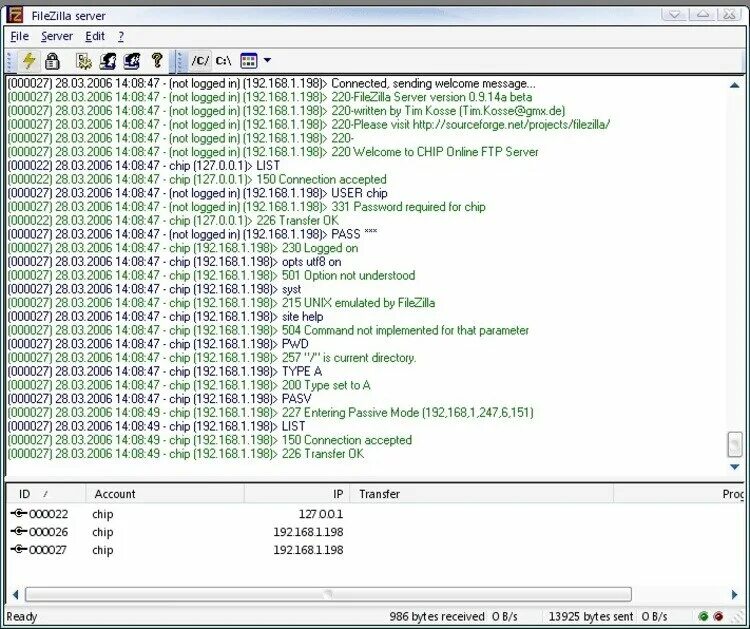
Task: Open the File menu
Action: click(x=20, y=36)
